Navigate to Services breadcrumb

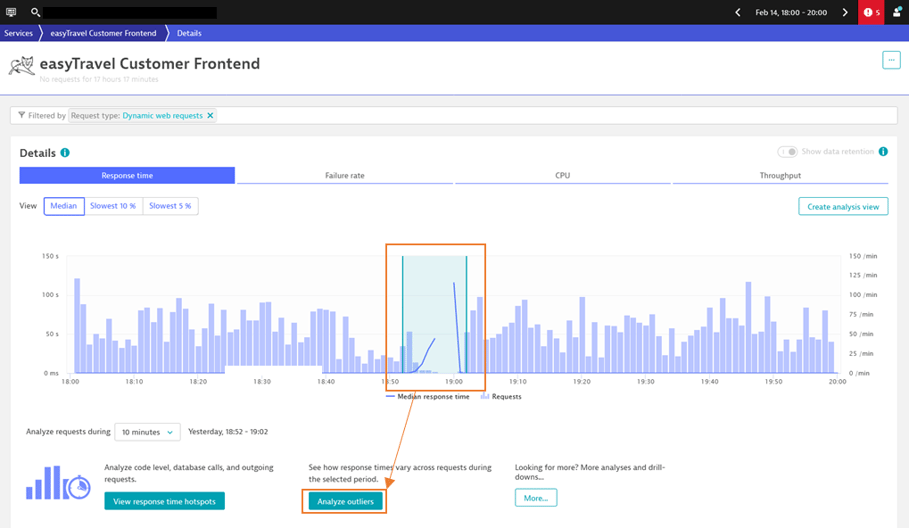[19, 33]
